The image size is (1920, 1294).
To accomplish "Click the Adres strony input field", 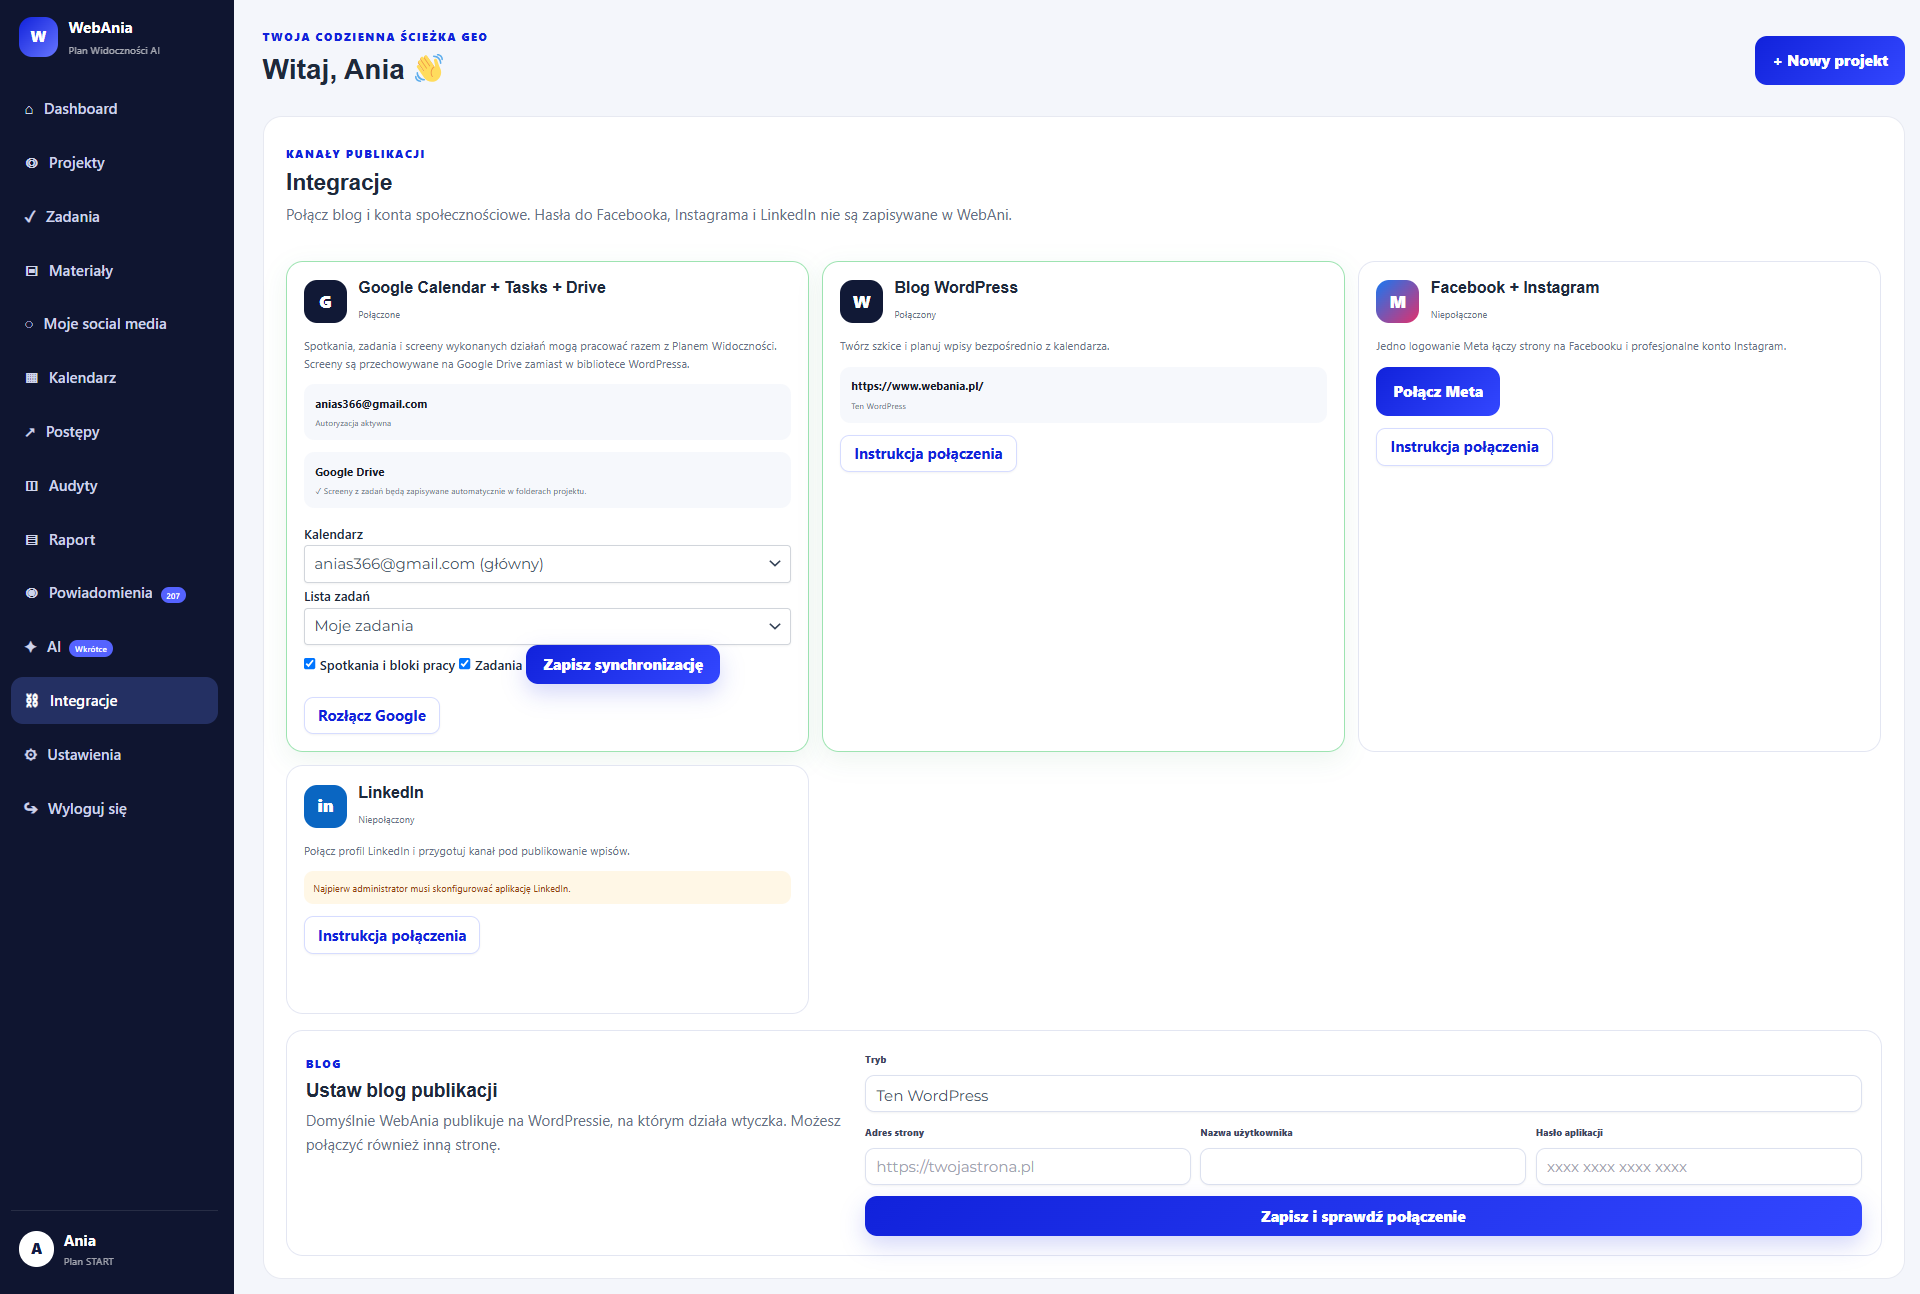I will 1028,1167.
